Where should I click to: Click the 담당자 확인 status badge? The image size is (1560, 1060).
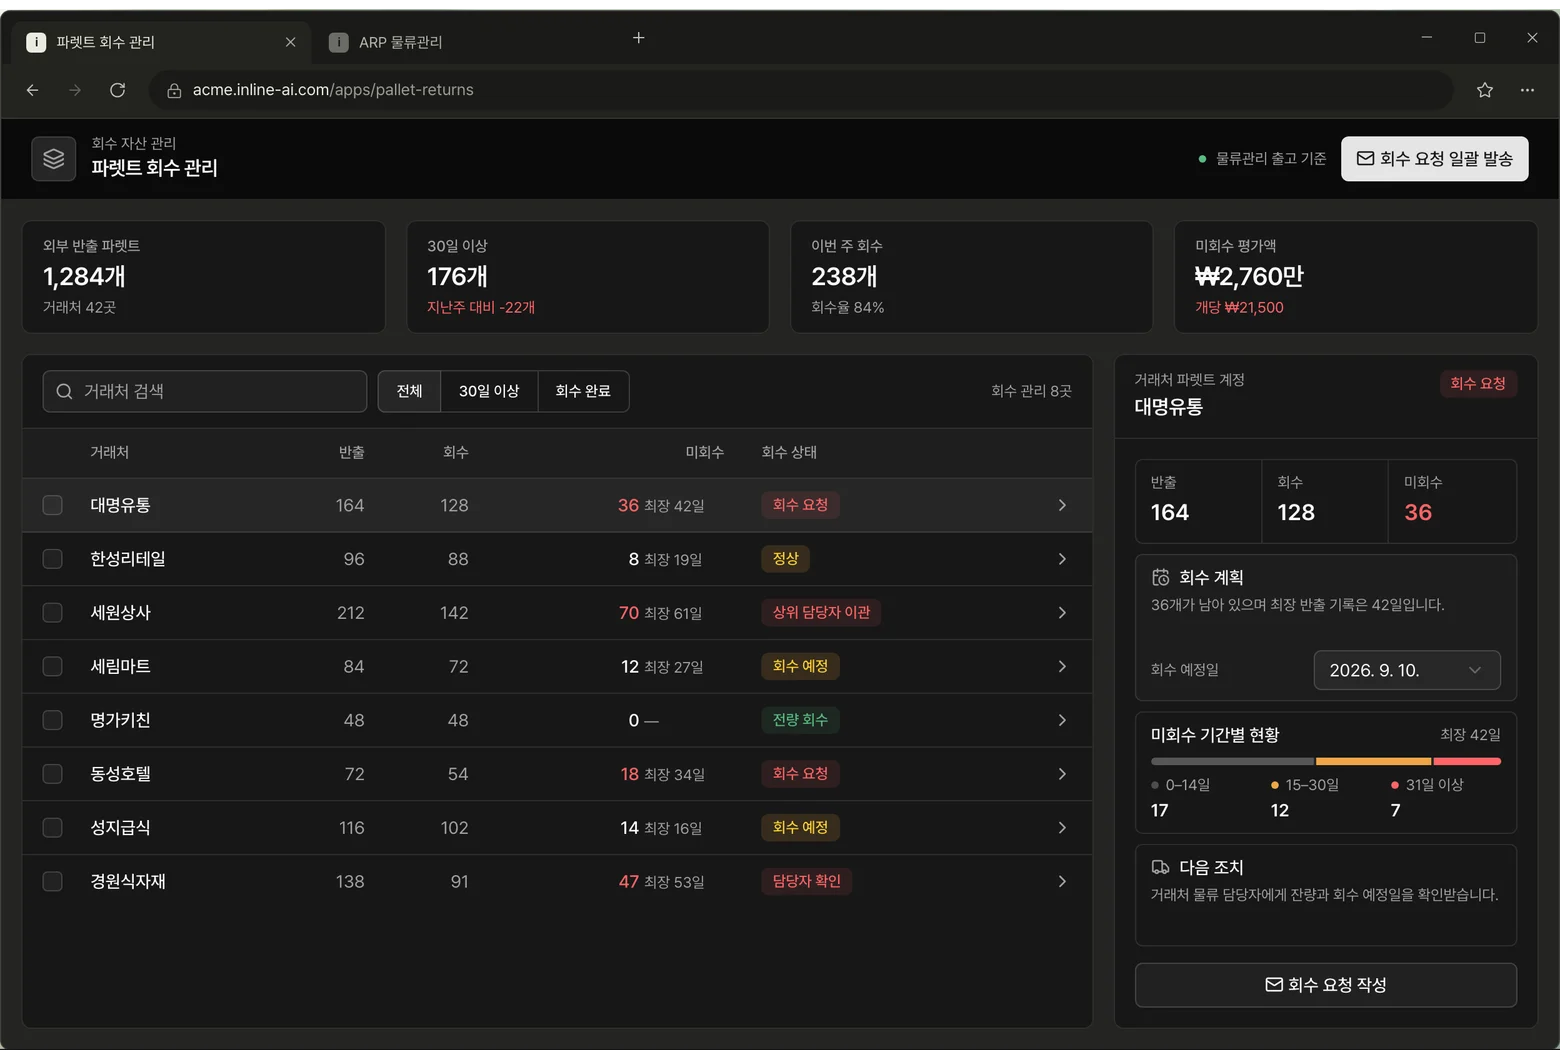[806, 881]
